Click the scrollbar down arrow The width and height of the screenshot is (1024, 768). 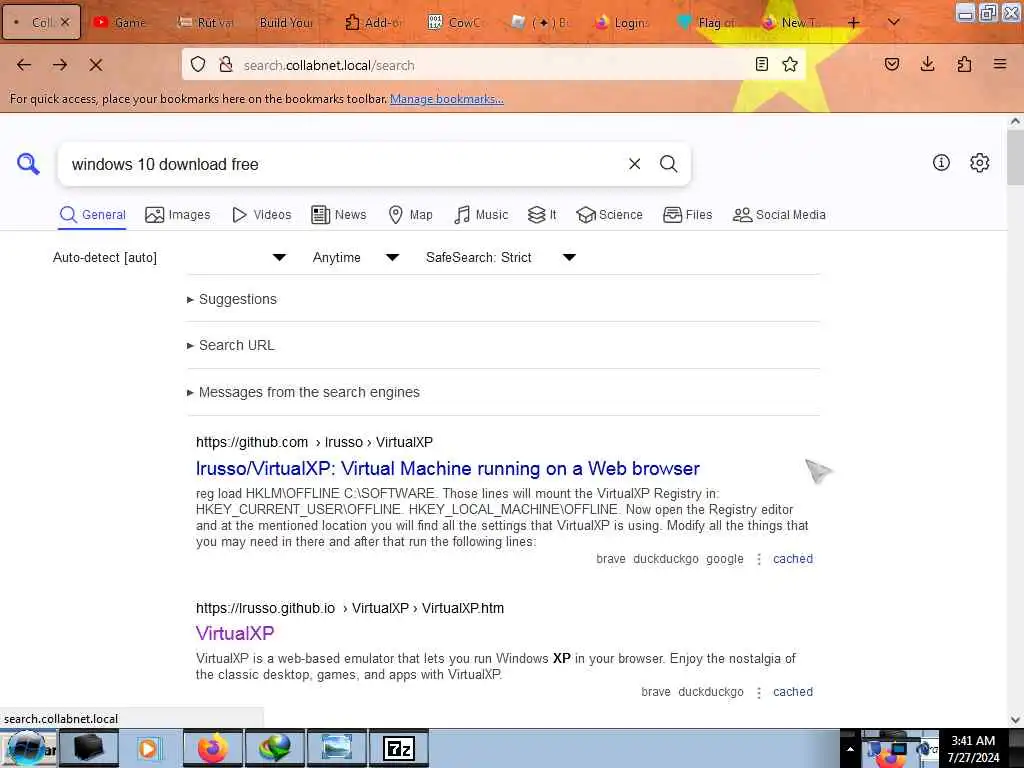click(1015, 720)
